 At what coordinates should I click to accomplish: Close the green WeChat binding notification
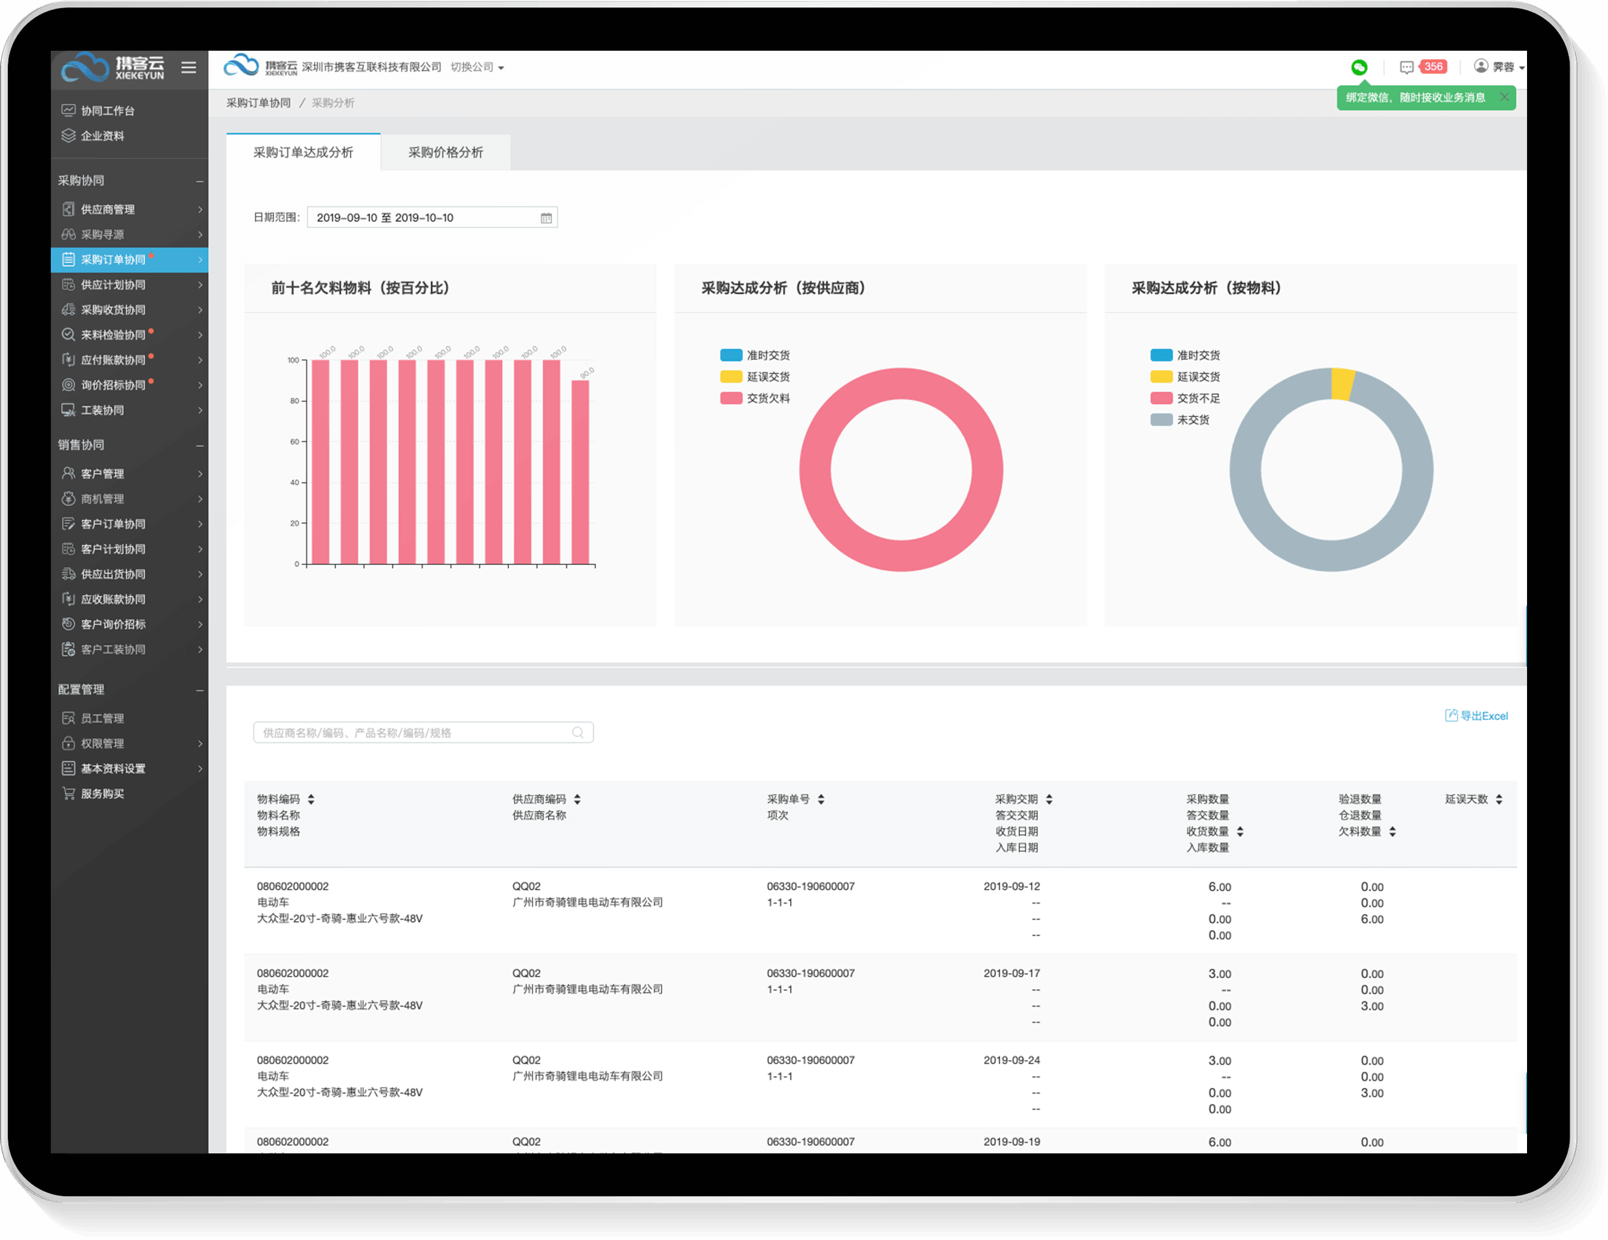(x=1504, y=97)
